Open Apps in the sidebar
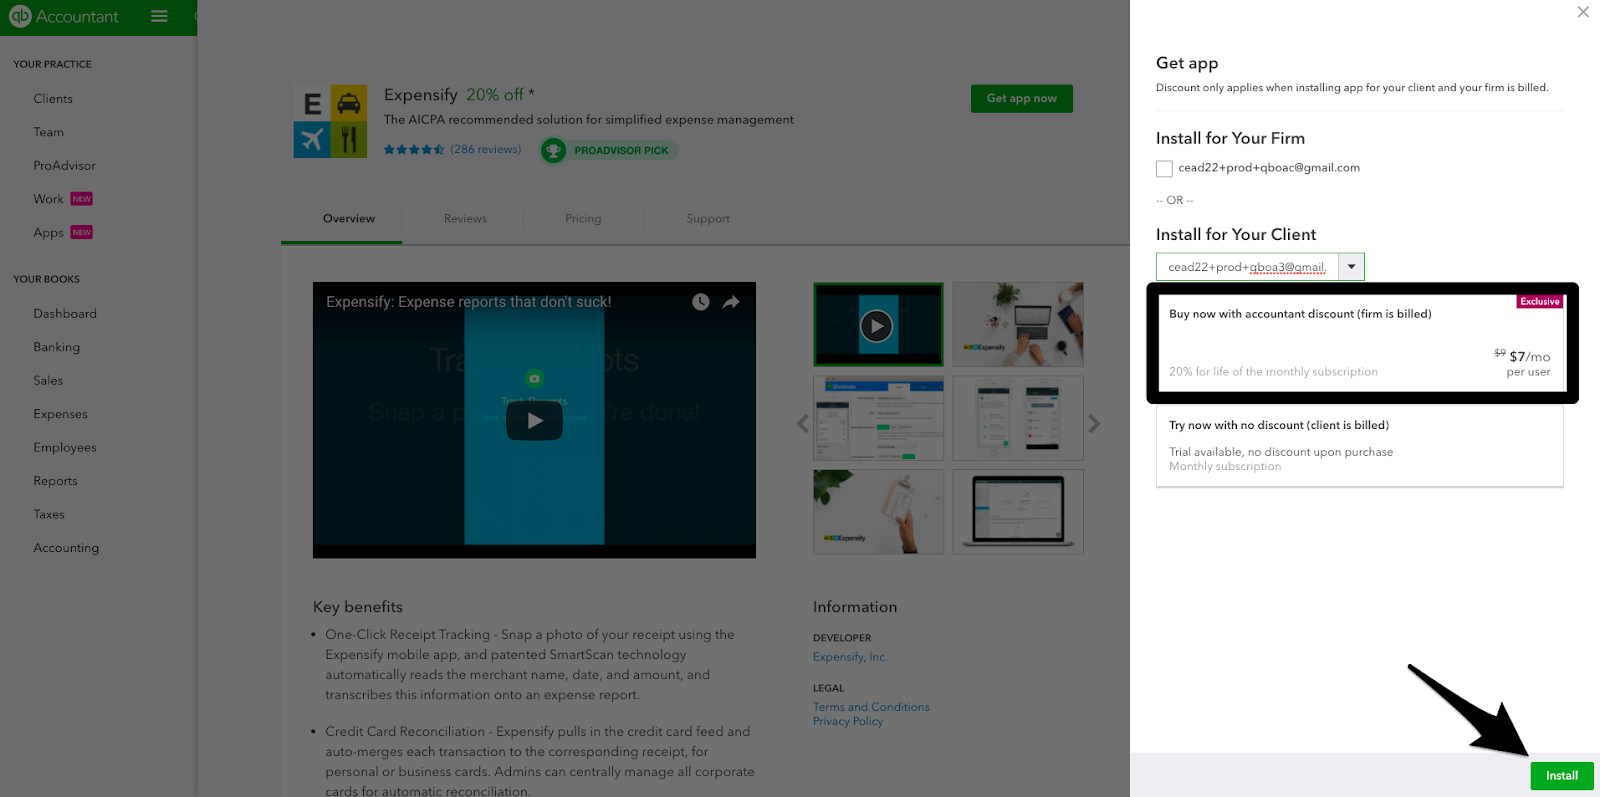The image size is (1600, 797). 48,233
